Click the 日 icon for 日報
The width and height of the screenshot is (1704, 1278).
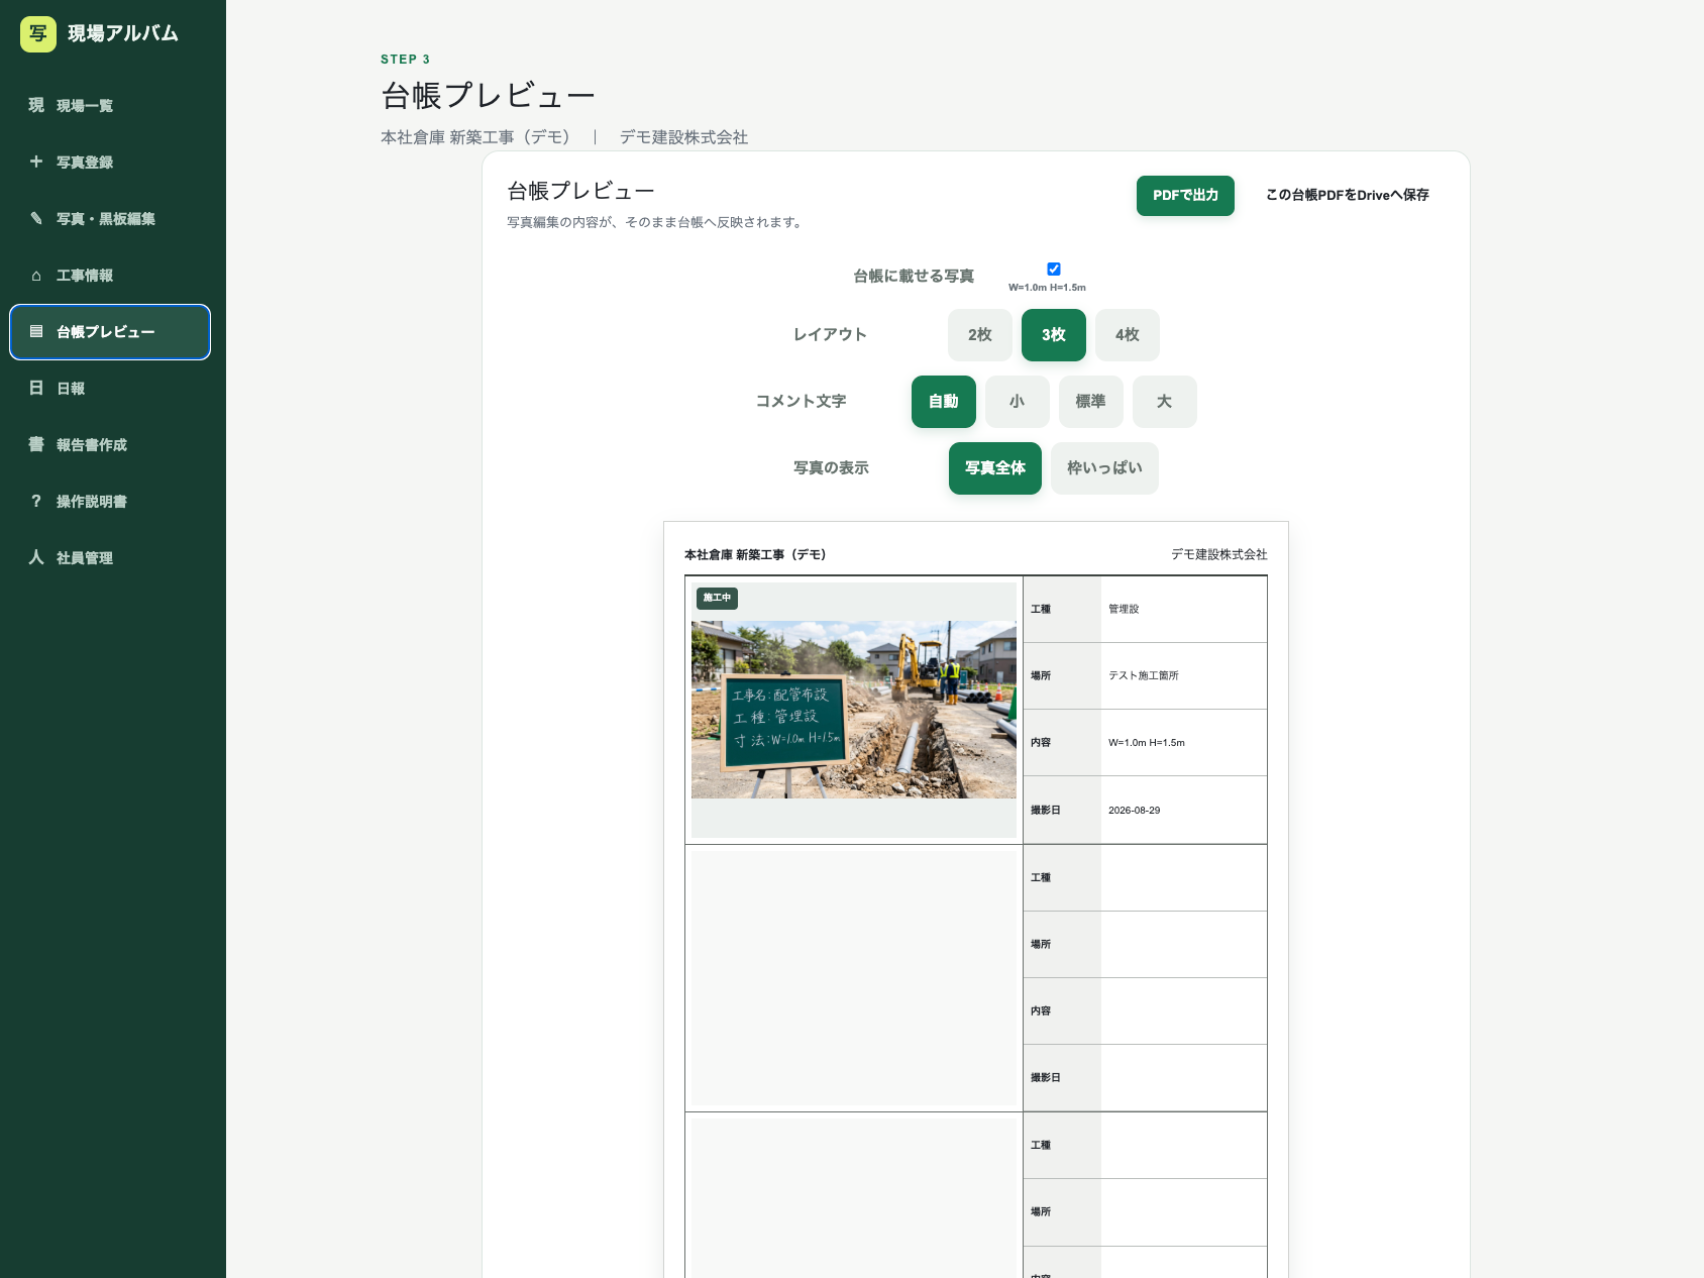point(36,388)
